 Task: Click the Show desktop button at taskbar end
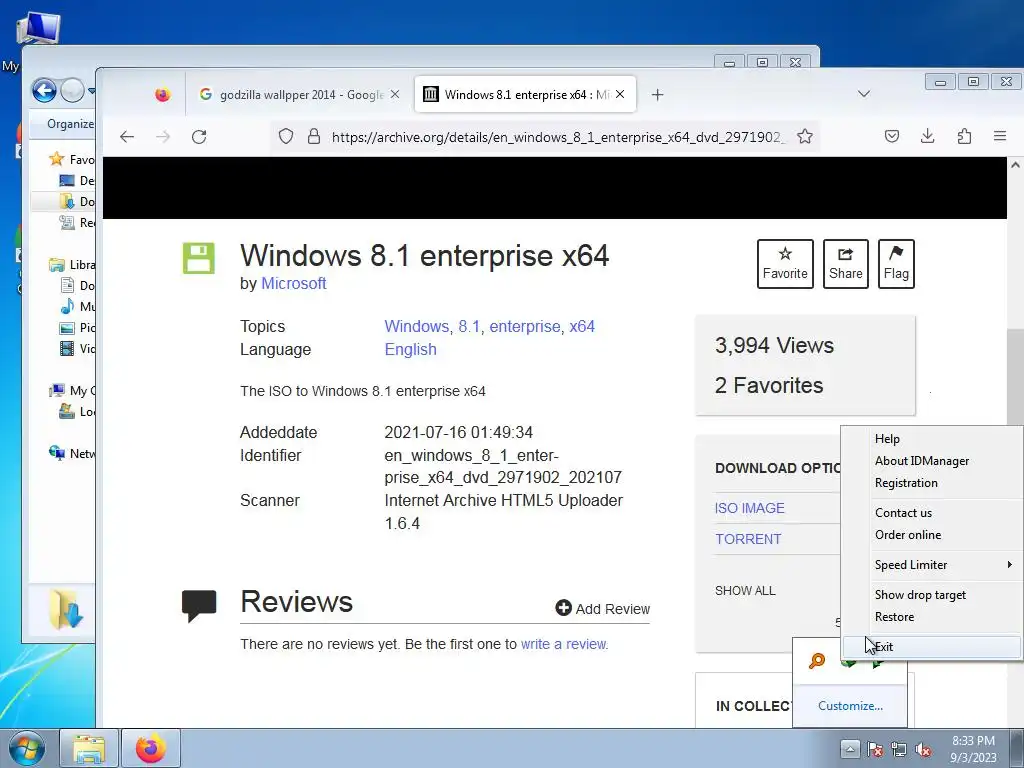(x=1018, y=748)
